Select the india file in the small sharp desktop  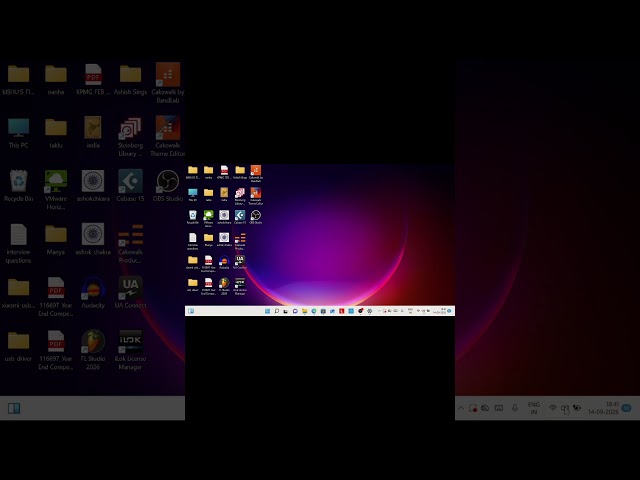tap(224, 195)
